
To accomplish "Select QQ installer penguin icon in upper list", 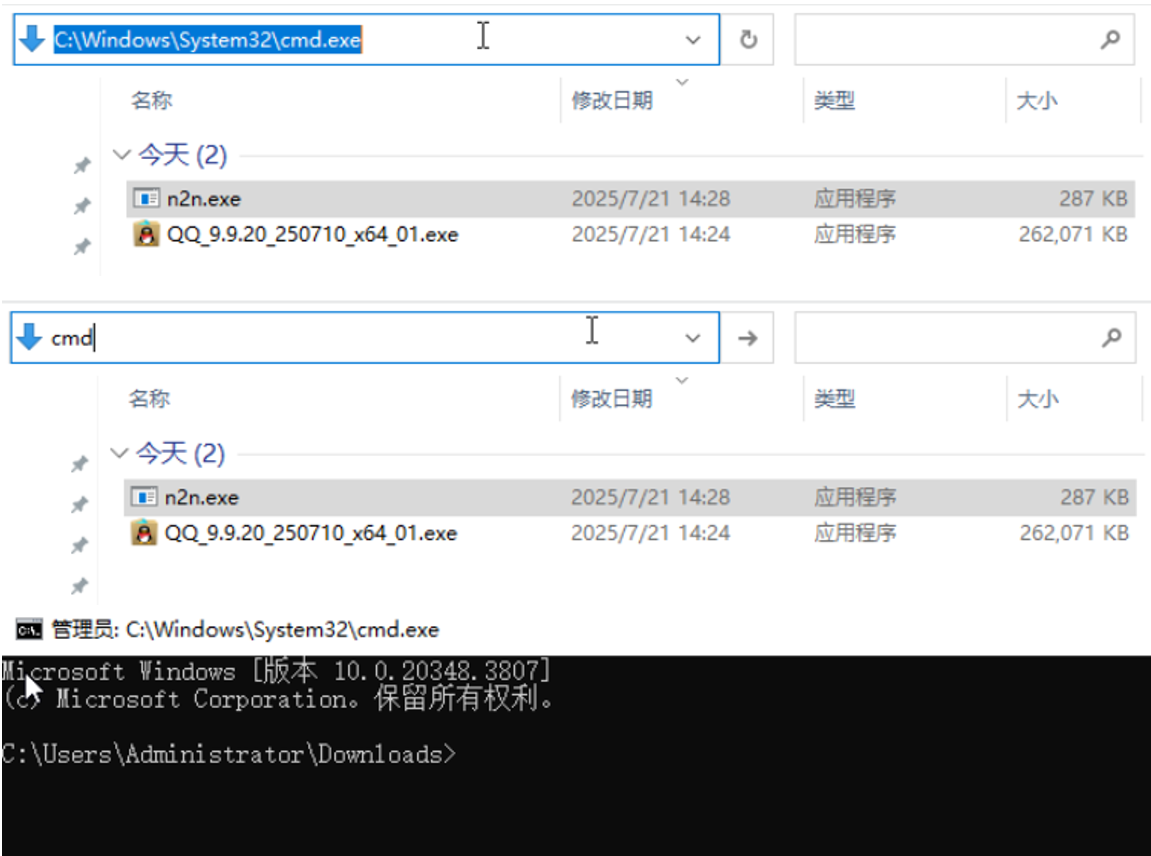I will click(146, 234).
